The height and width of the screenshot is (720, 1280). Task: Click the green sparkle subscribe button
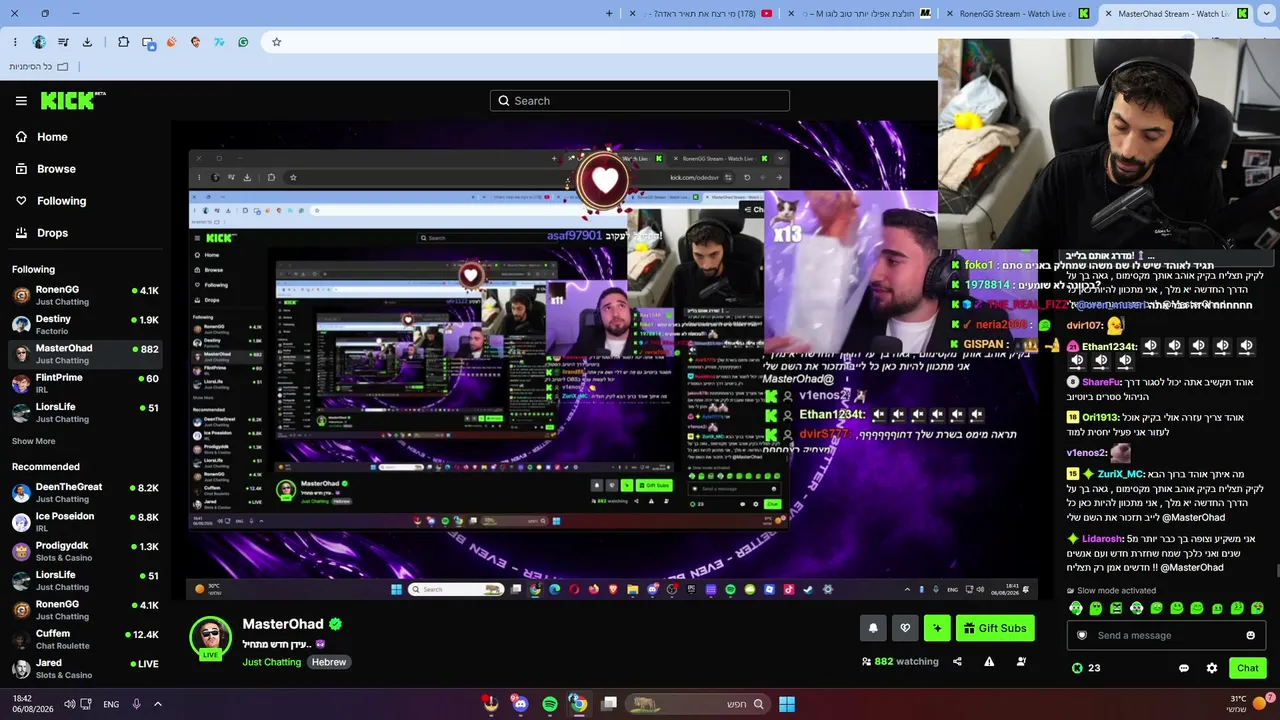[x=937, y=628]
